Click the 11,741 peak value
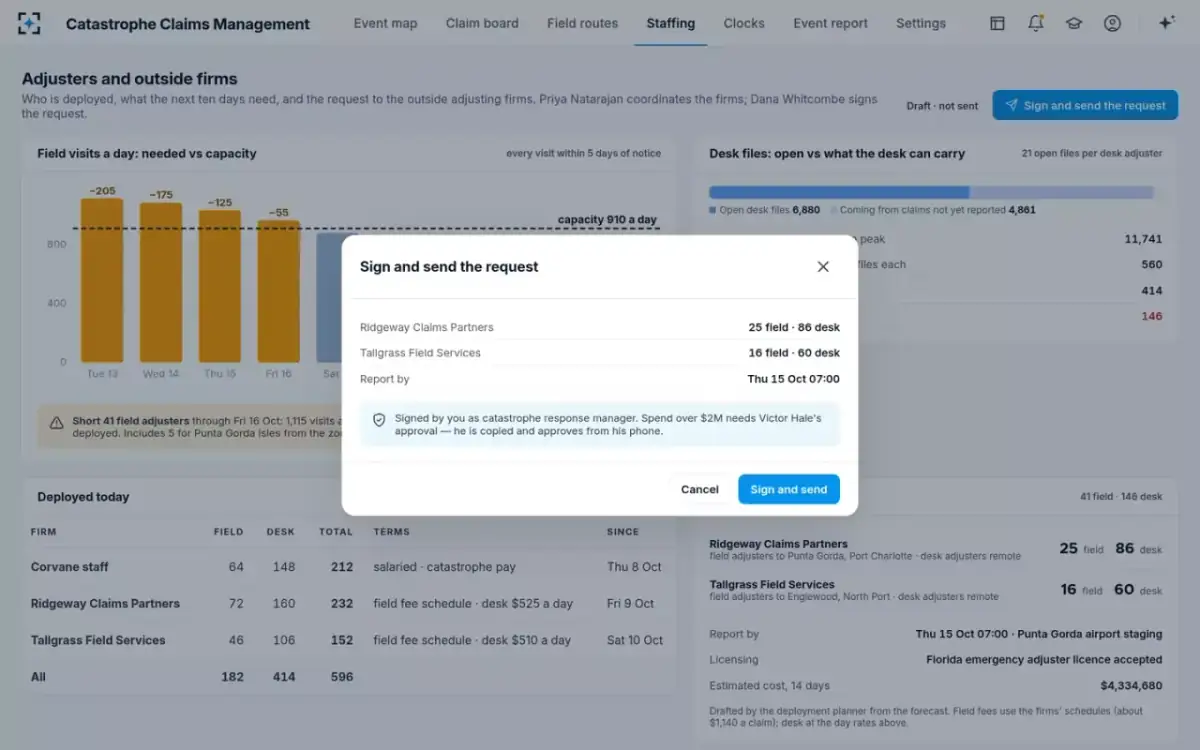1200x750 pixels. coord(1143,239)
